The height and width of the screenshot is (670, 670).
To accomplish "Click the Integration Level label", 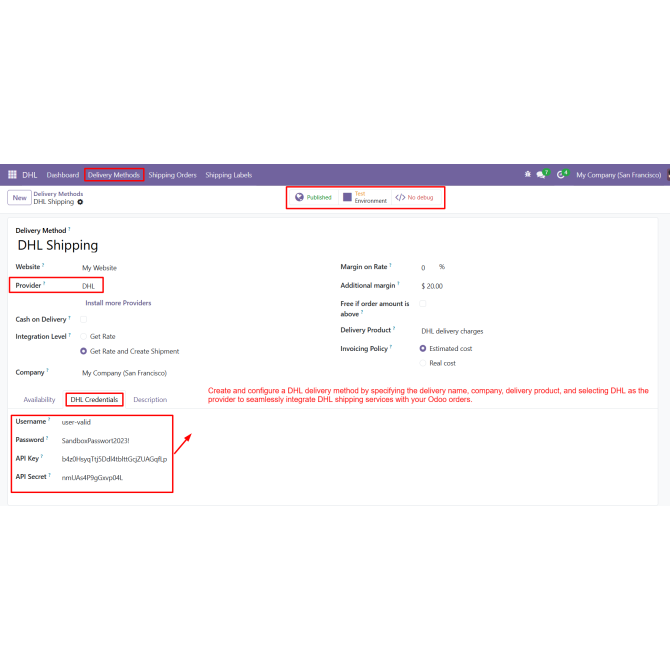I will pos(41,337).
